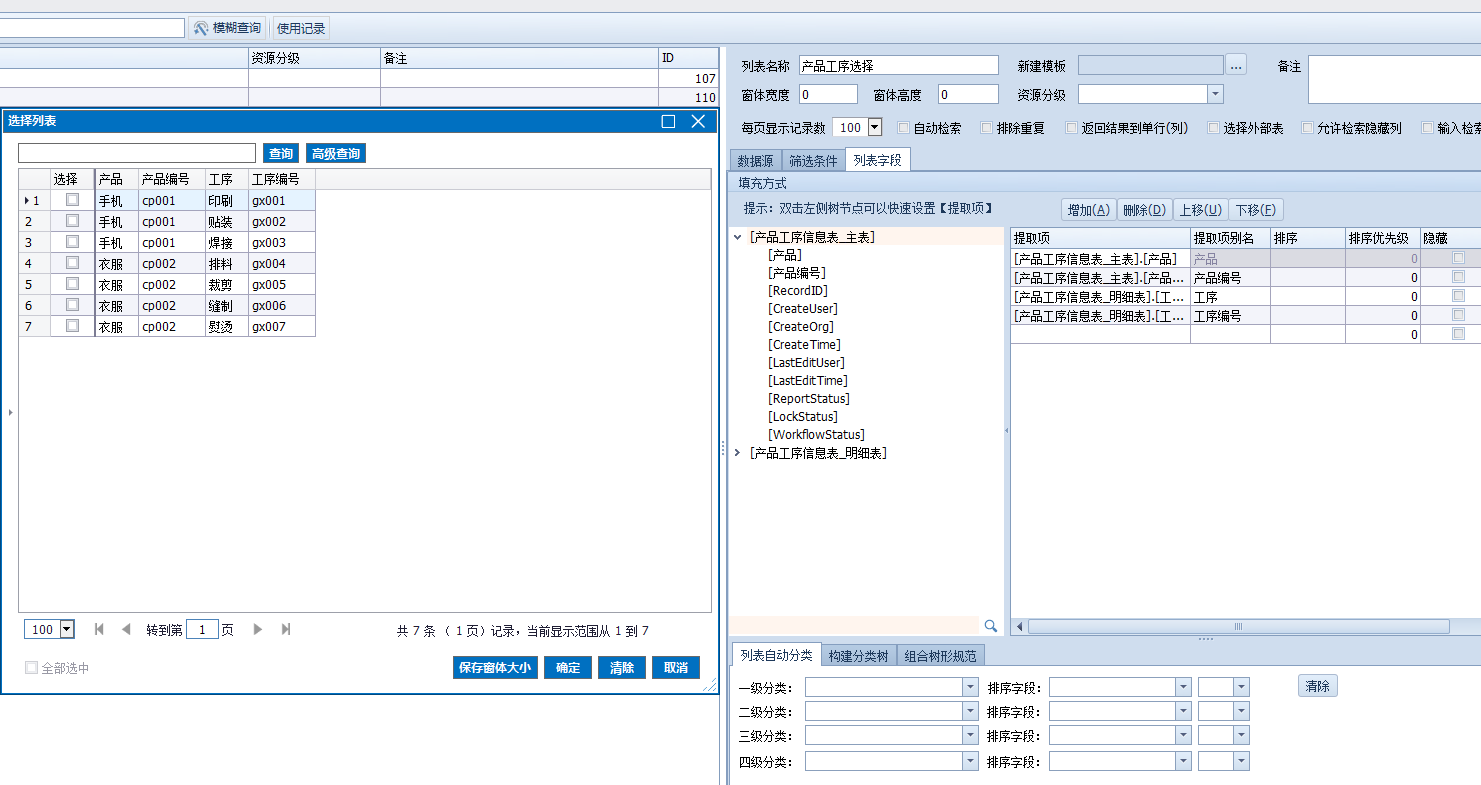Check the selection box for row 1

tap(72, 200)
